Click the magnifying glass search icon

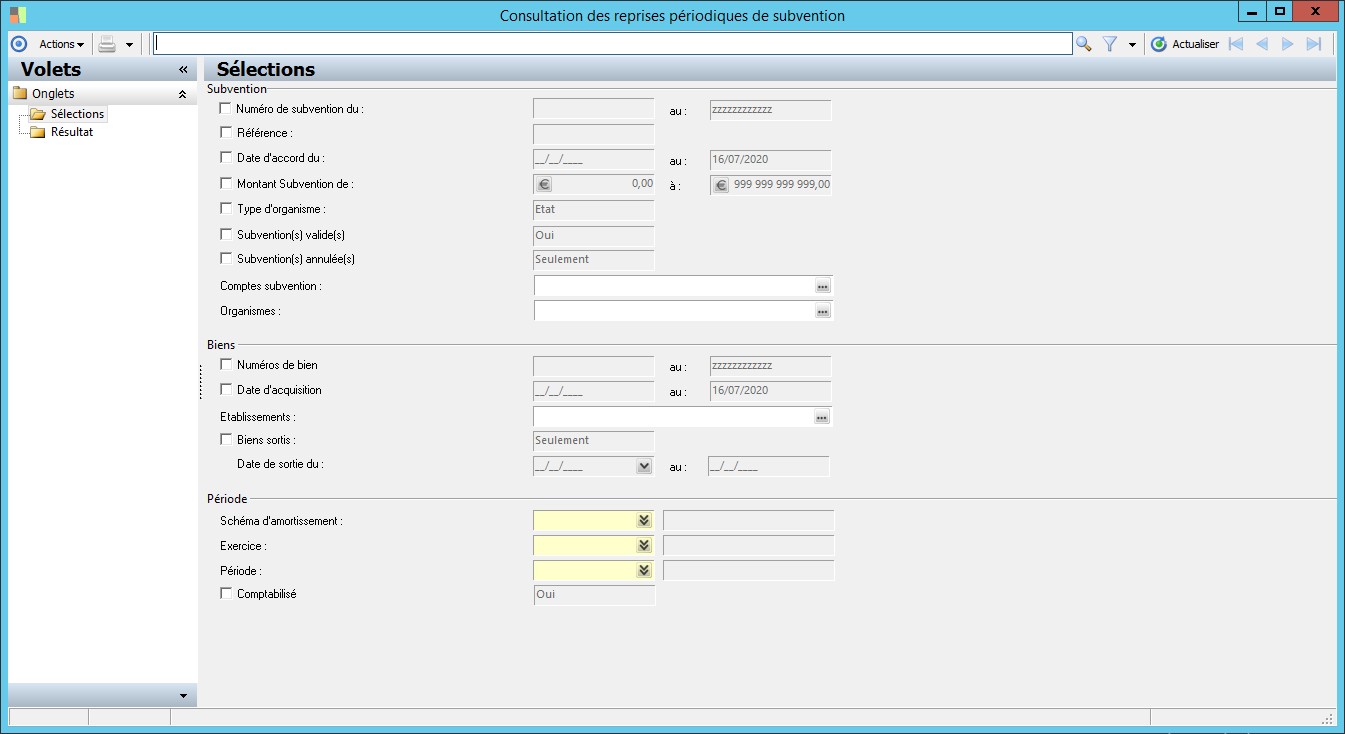(1083, 44)
